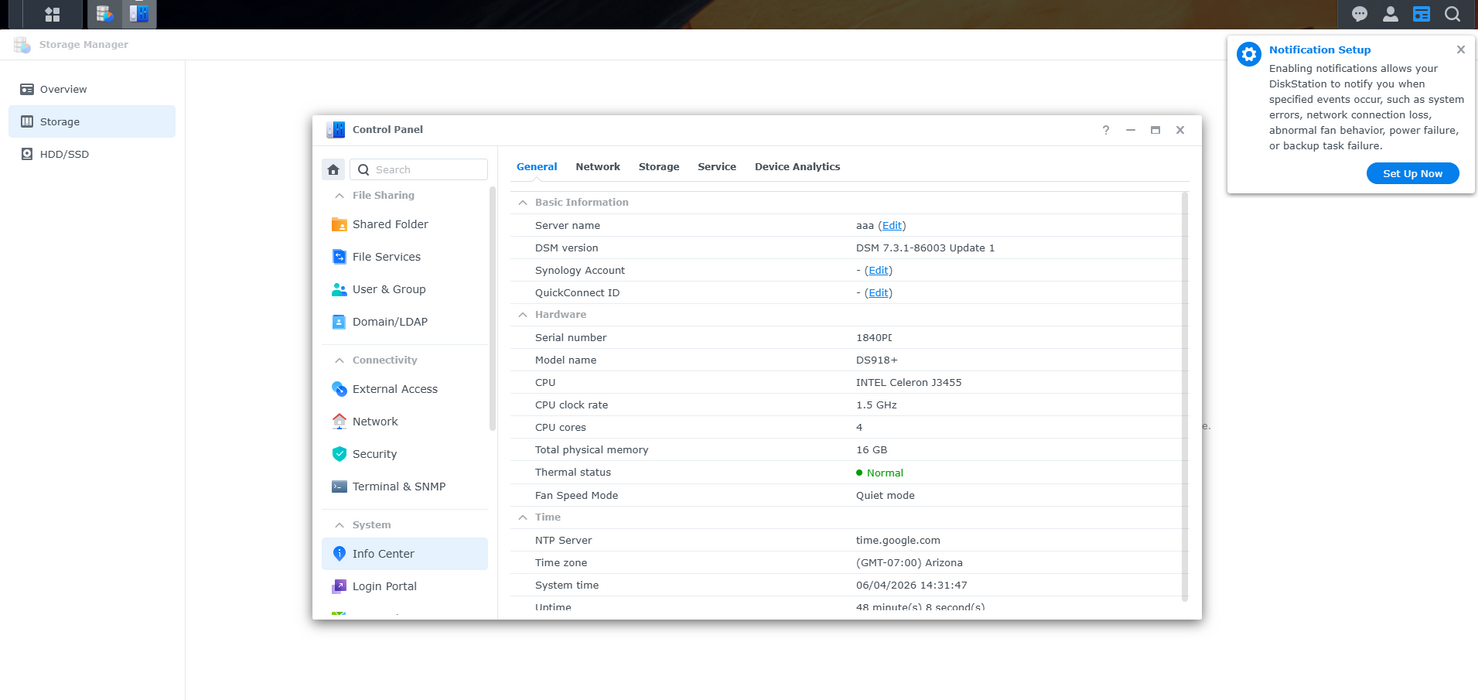Image resolution: width=1478 pixels, height=700 pixels.
Task: Open File Services settings
Action: coord(405,257)
